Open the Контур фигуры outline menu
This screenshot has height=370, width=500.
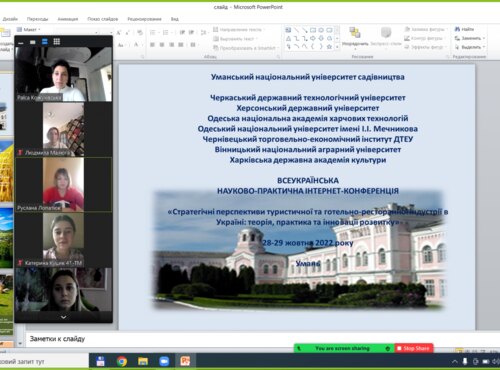pyautogui.click(x=424, y=39)
